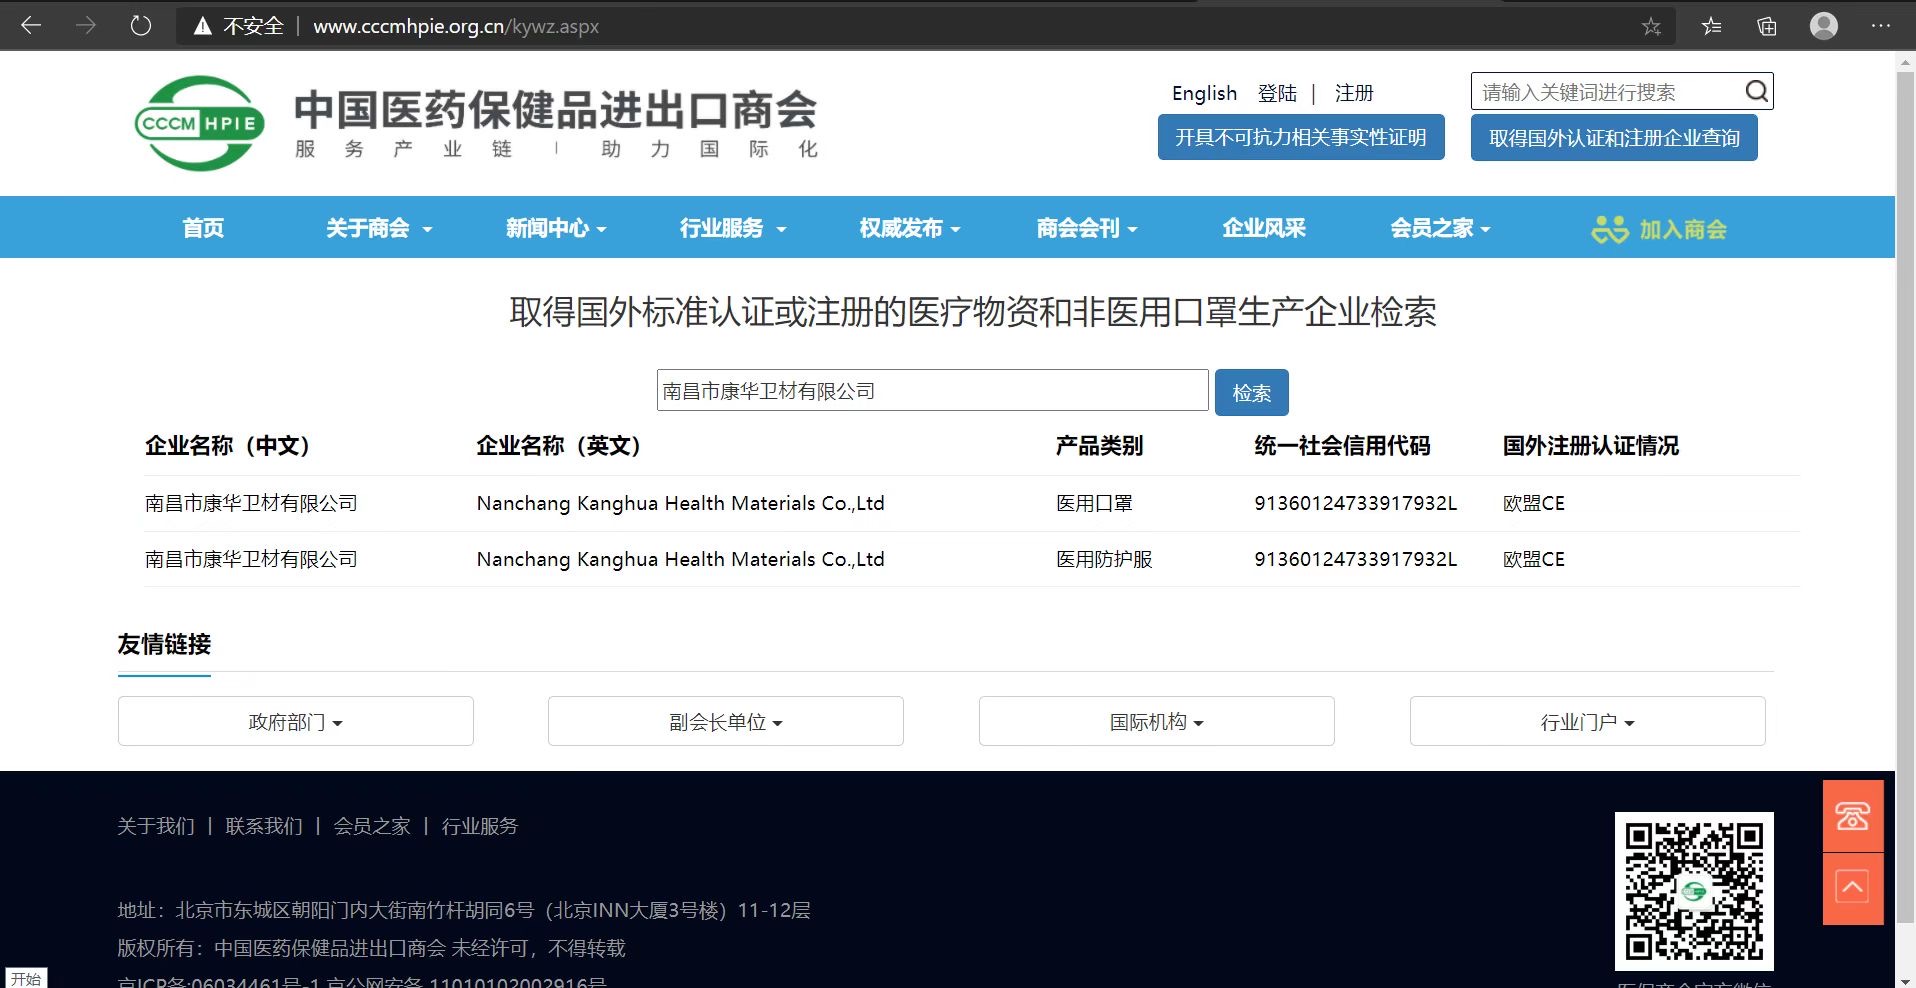Click the 统一社会信用代码 column header
This screenshot has width=1916, height=988.
point(1342,446)
